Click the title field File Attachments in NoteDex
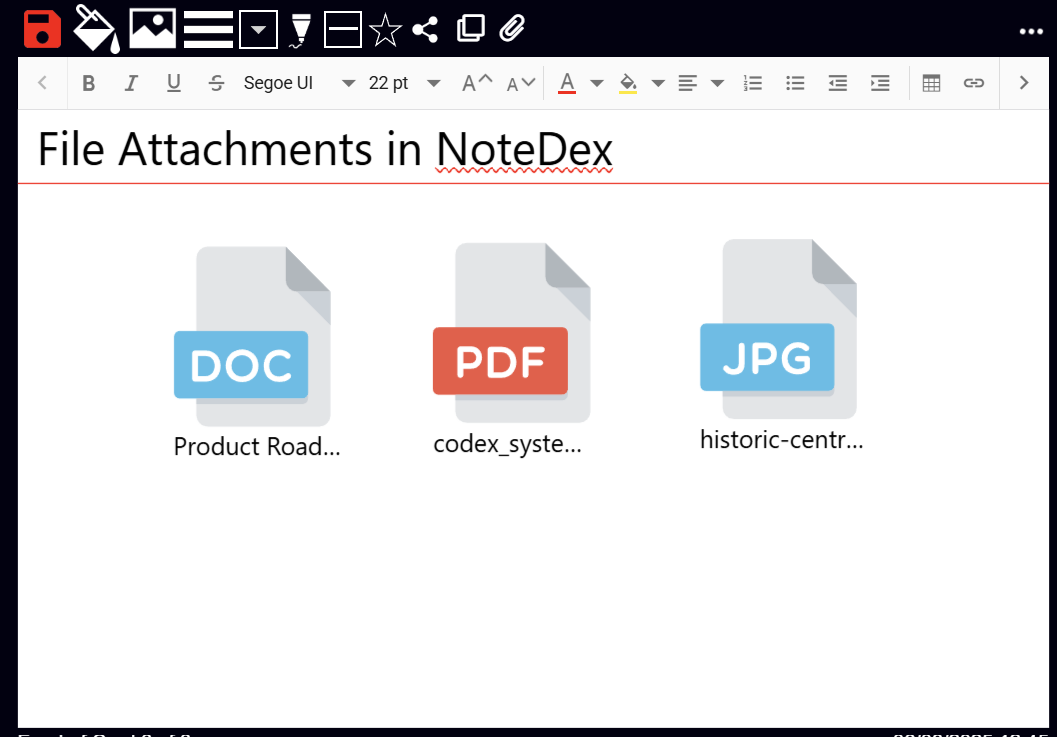1057x737 pixels. (x=533, y=149)
